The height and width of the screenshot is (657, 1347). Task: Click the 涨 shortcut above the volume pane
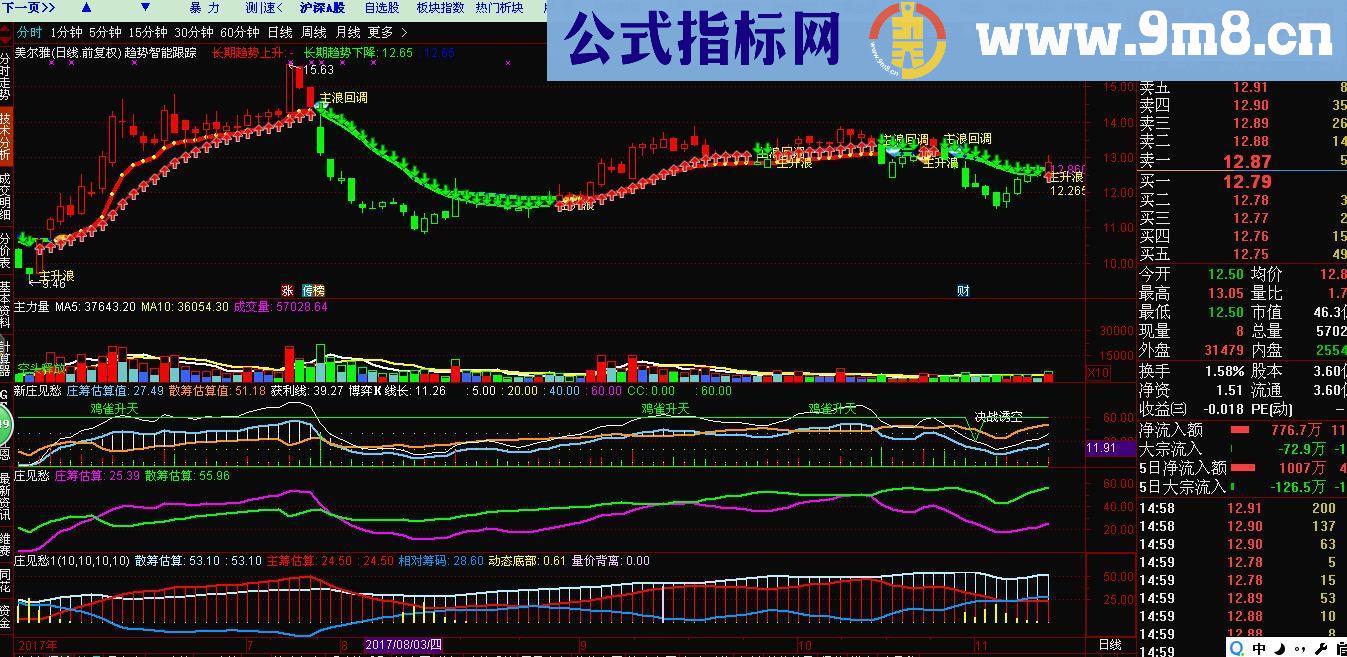(288, 288)
